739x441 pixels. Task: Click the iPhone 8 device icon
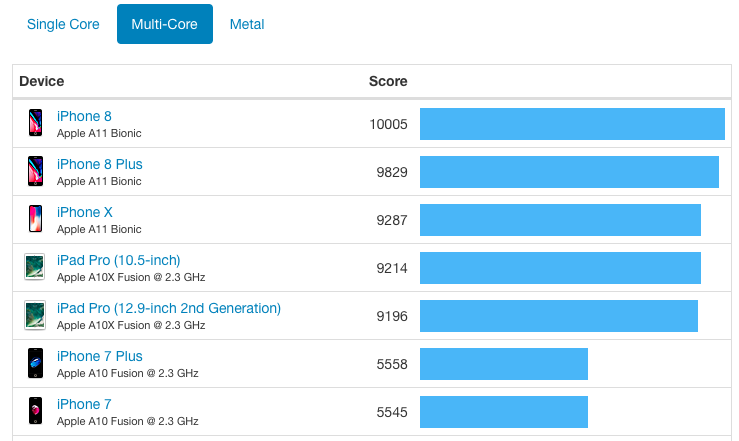[36, 123]
